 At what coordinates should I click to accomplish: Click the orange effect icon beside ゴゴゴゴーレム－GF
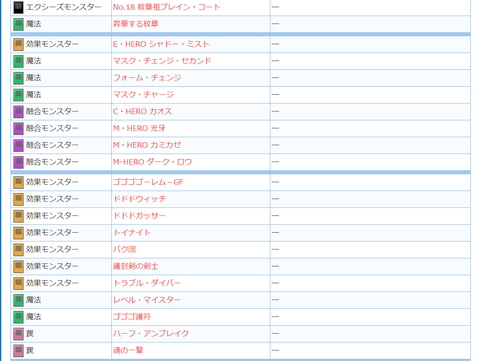(18, 182)
